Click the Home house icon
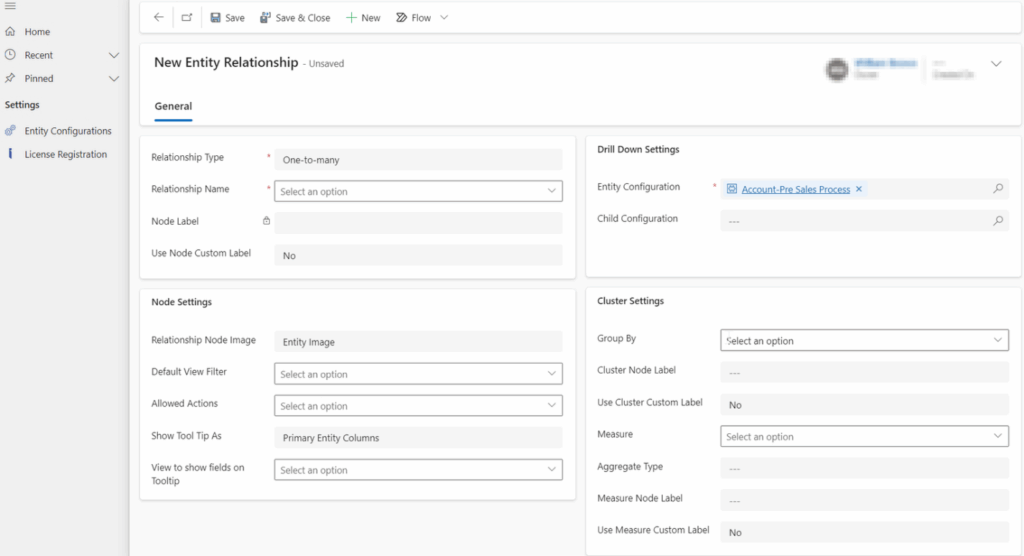This screenshot has width=1024, height=556. (10, 31)
